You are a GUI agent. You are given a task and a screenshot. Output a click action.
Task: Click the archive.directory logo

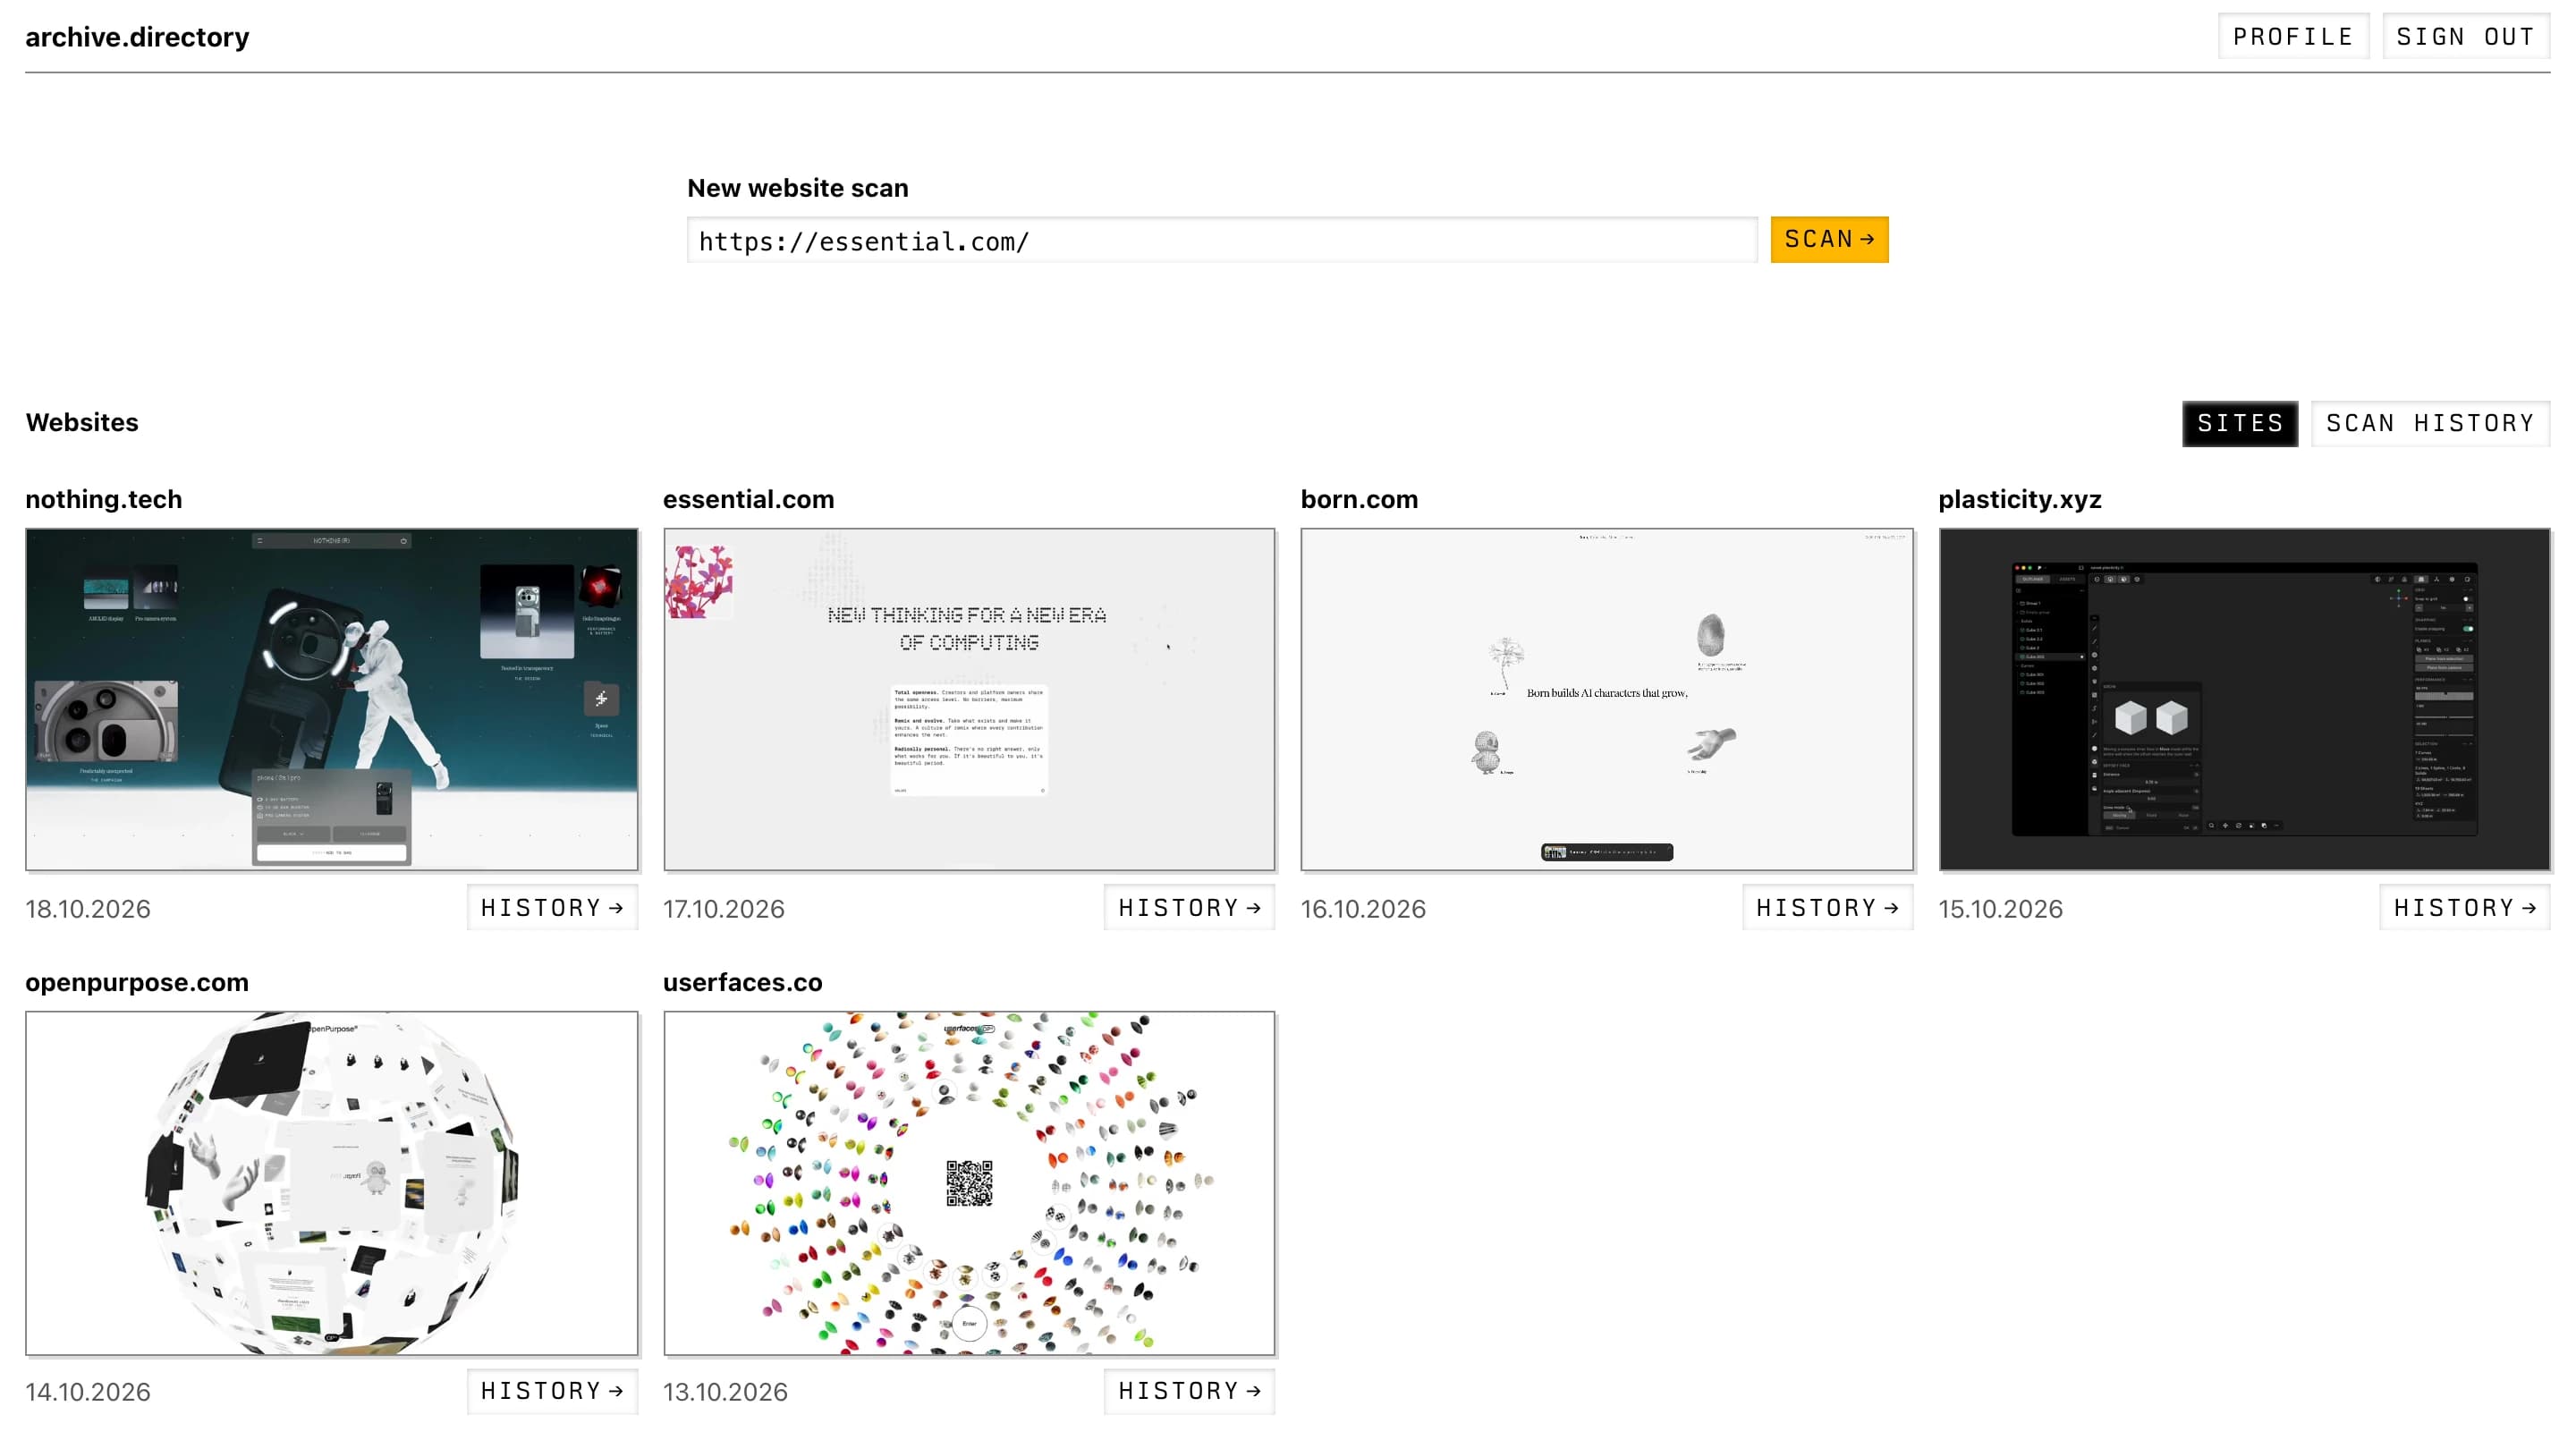click(x=137, y=37)
